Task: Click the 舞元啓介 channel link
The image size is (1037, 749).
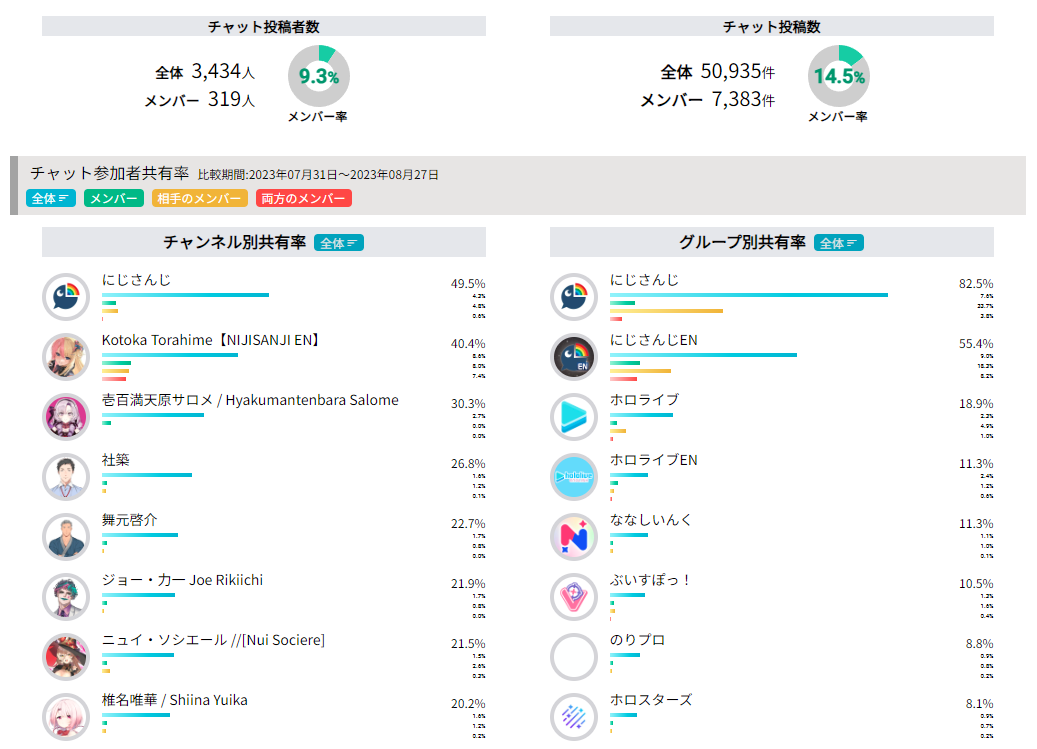Action: 130,520
